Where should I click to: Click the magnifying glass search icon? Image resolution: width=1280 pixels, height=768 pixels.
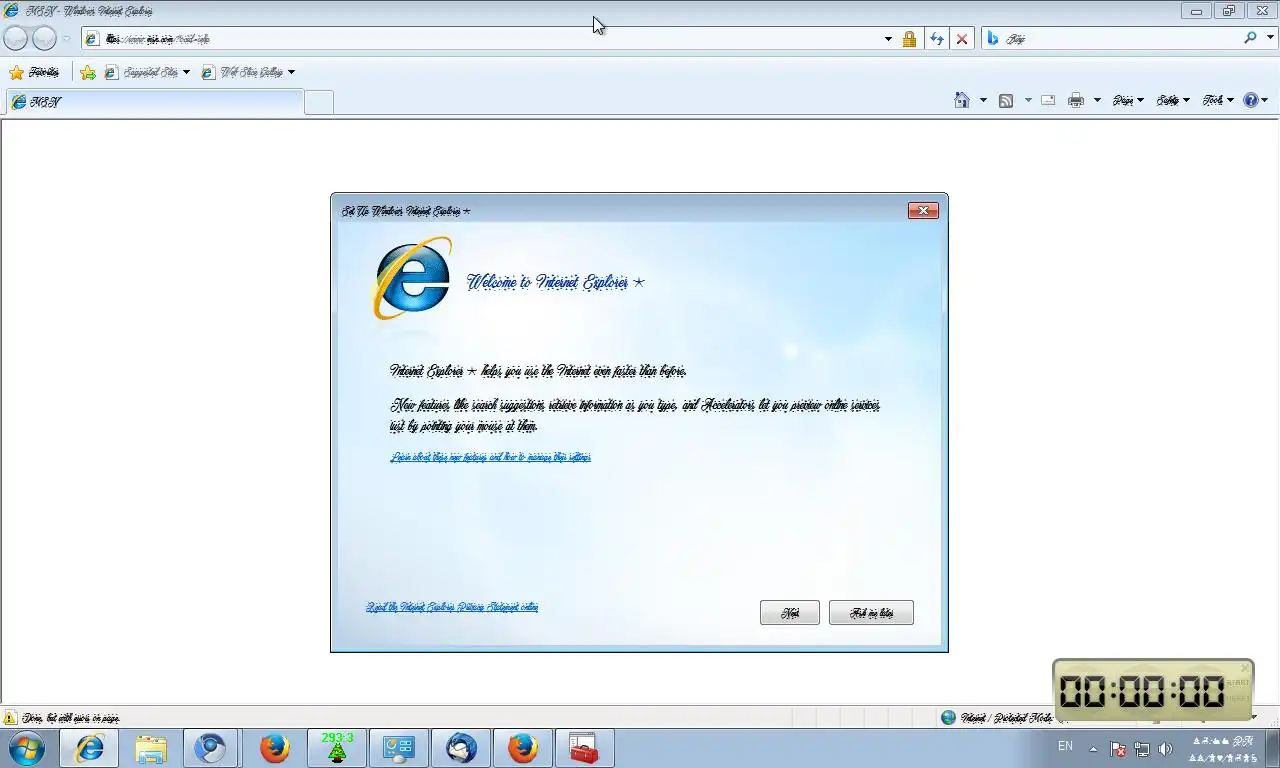point(1250,38)
